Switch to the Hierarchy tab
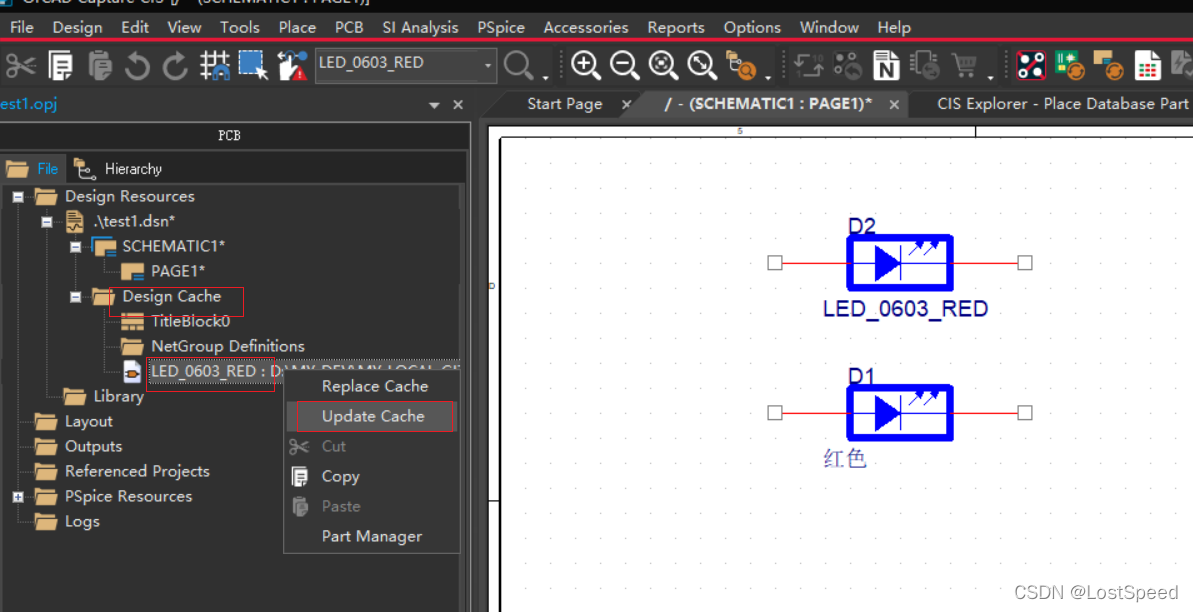 click(x=132, y=169)
